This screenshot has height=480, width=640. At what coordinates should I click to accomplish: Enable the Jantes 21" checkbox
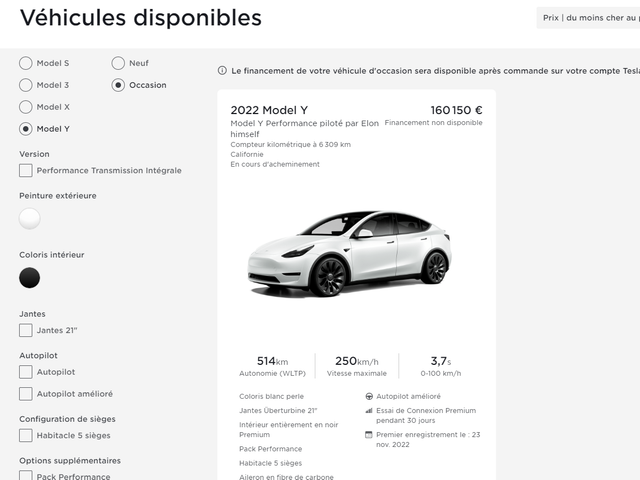pyautogui.click(x=26, y=330)
